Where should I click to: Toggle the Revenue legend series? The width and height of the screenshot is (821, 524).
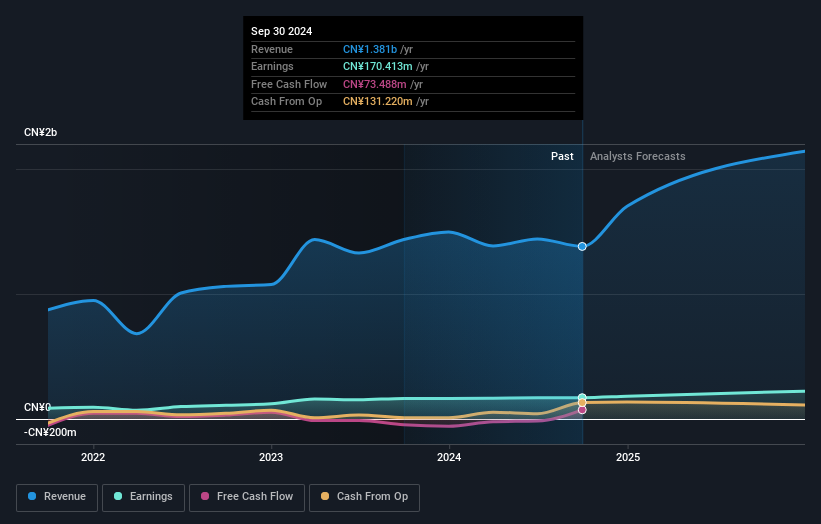pyautogui.click(x=57, y=497)
